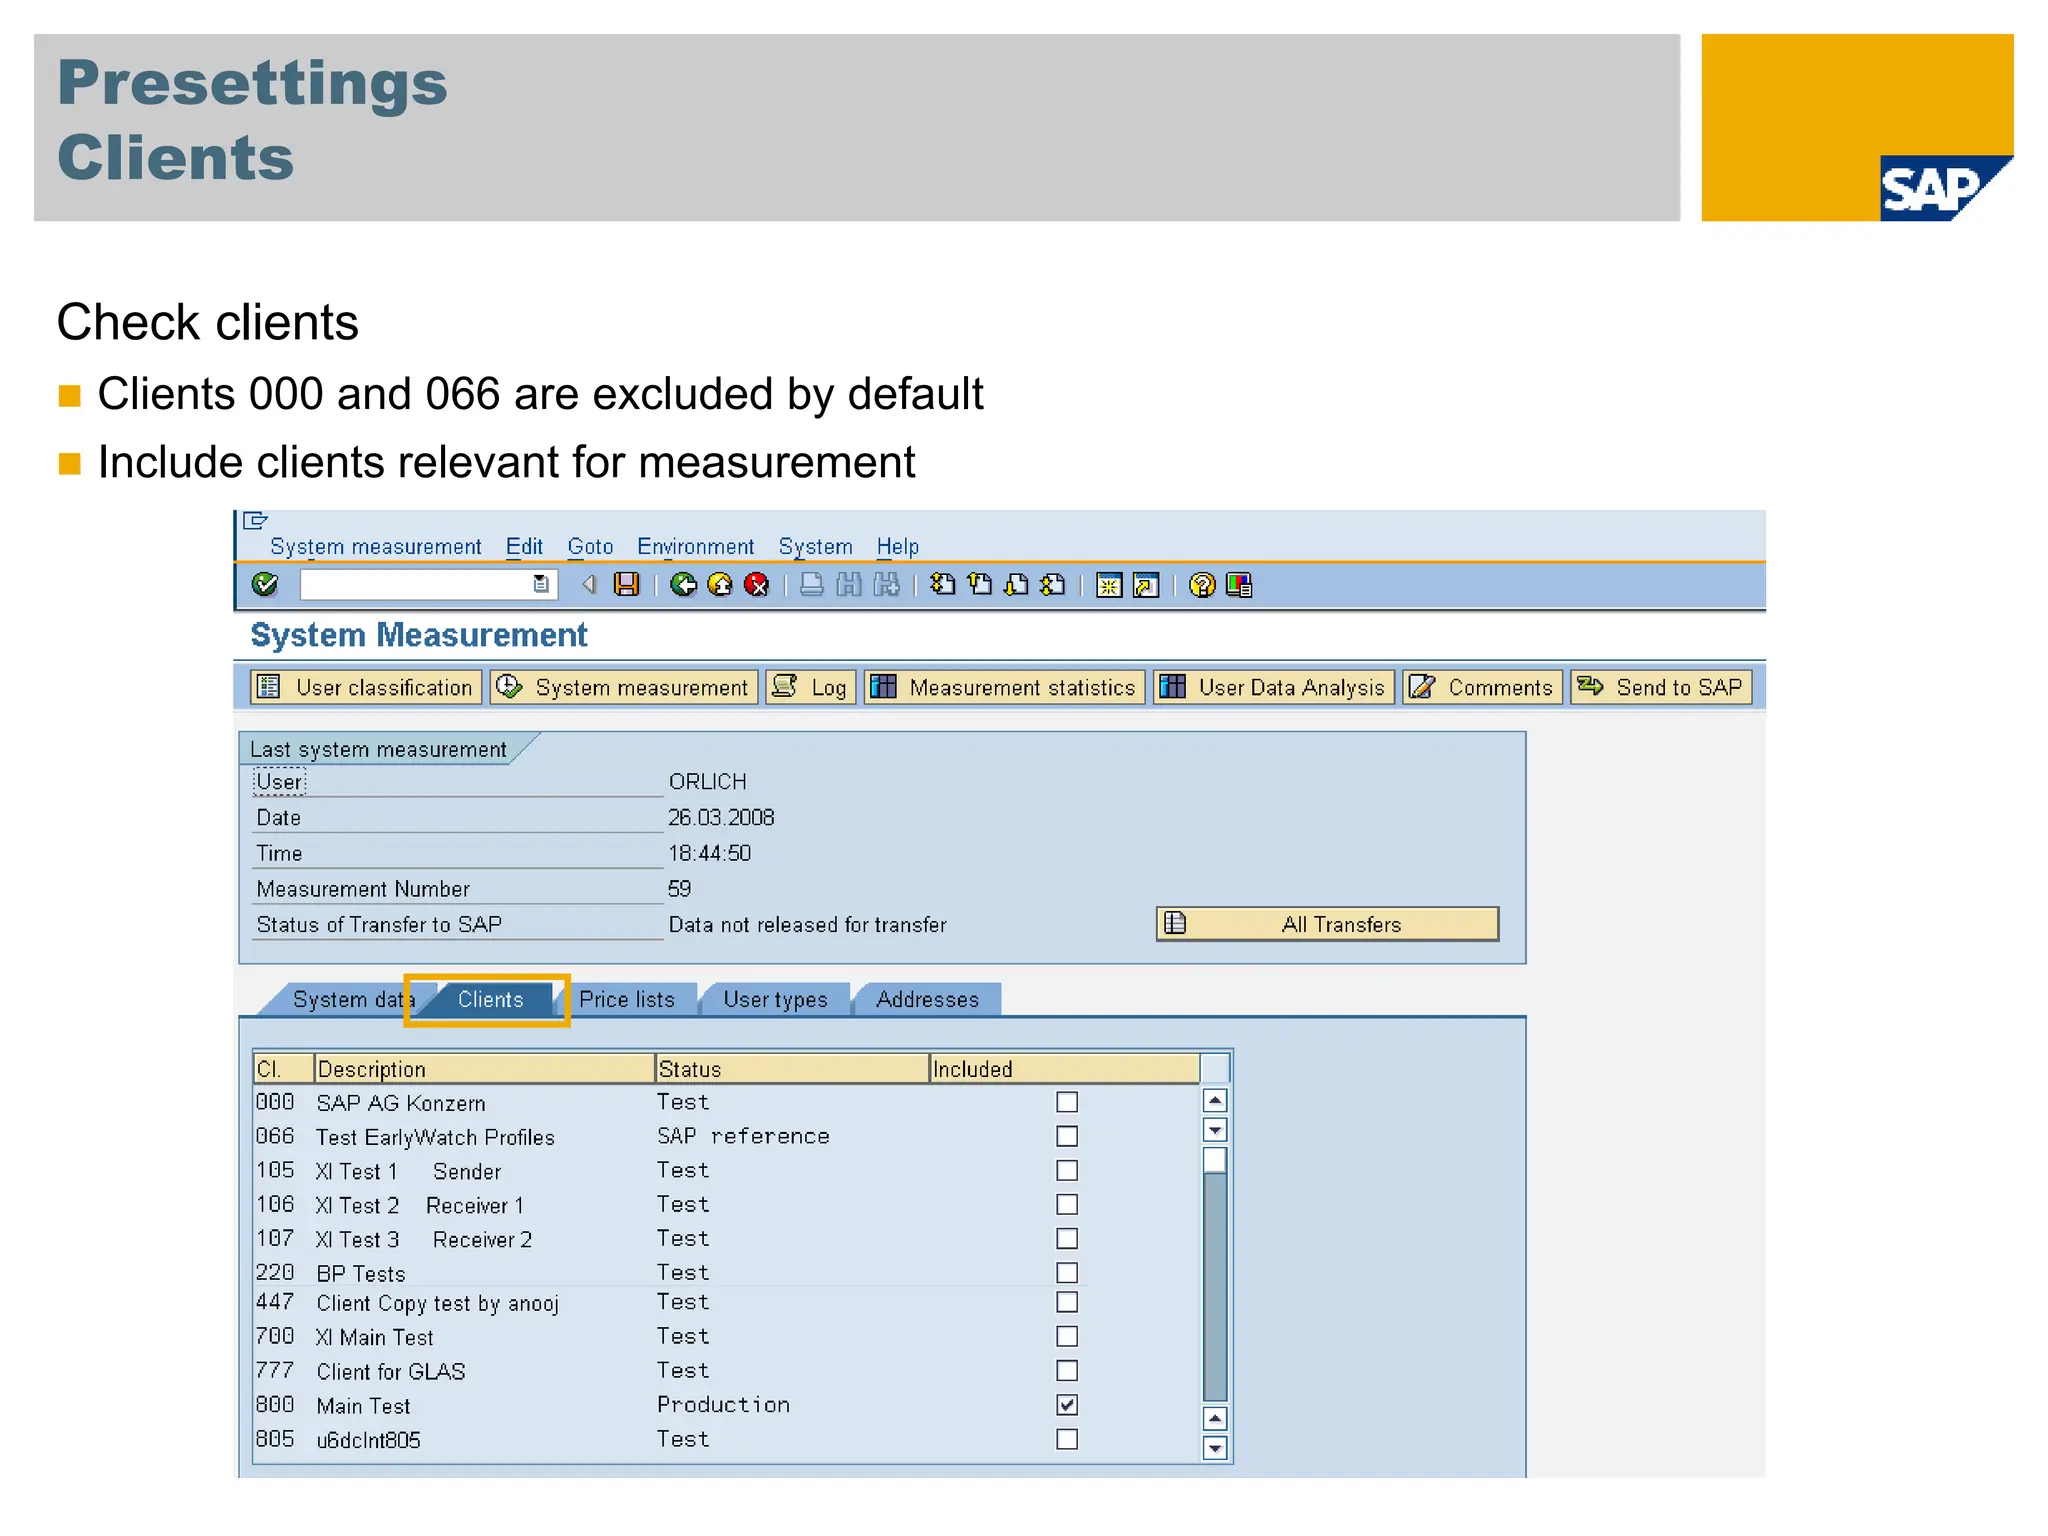Image resolution: width=2048 pixels, height=1536 pixels.
Task: Click the Description column header
Action: (484, 1069)
